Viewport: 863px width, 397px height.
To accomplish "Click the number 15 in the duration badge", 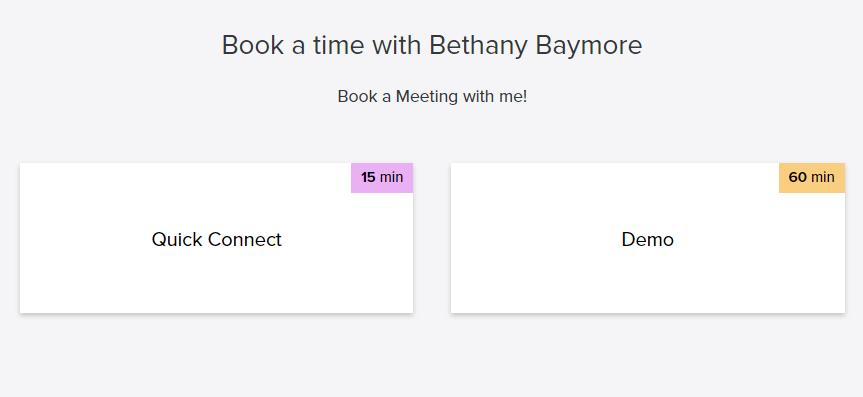I will (x=368, y=177).
